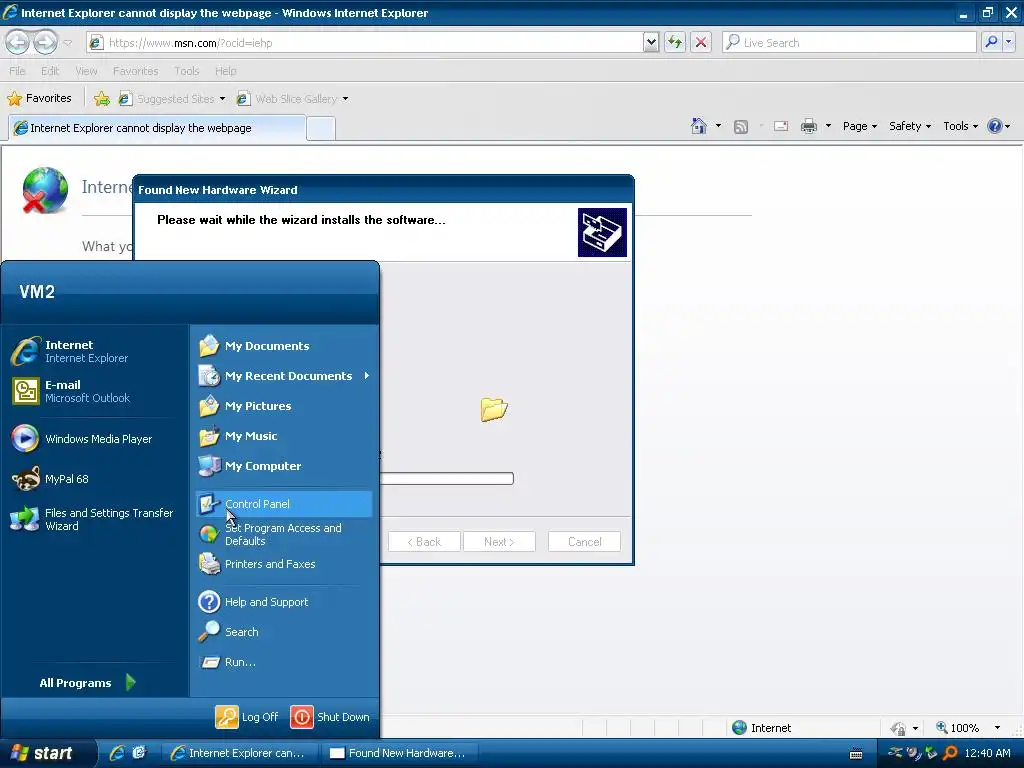
Task: Open Control Panel
Action: [284, 504]
